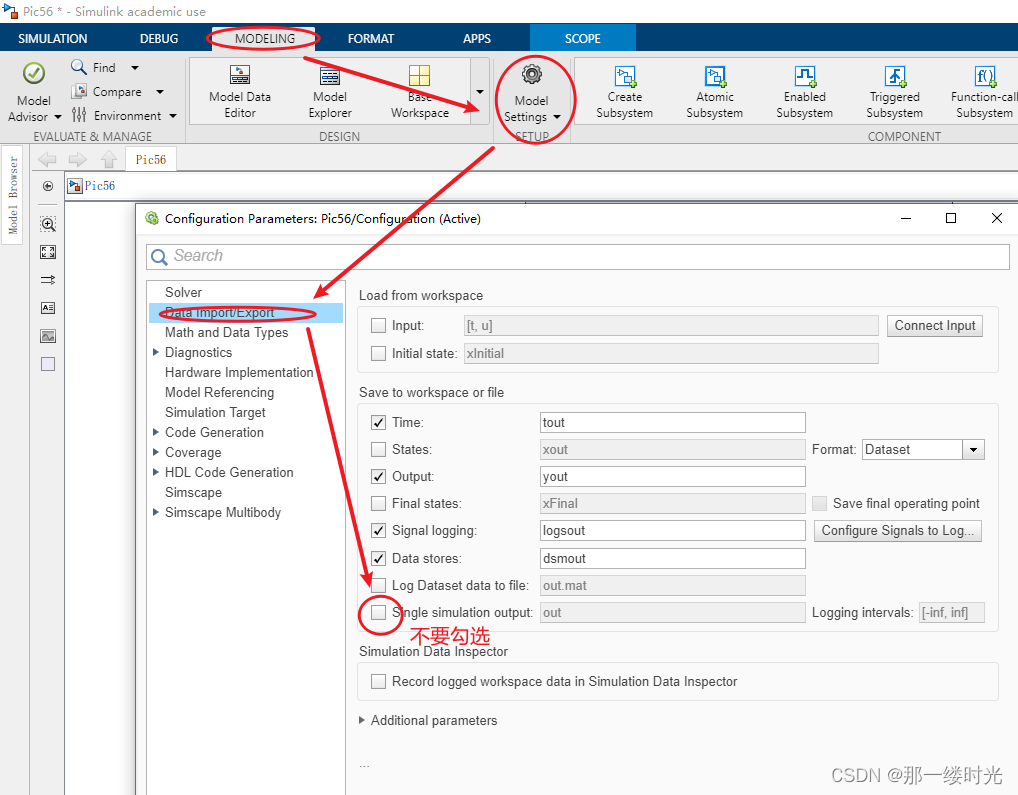Viewport: 1018px width, 795px height.
Task: Open the Find dropdown arrow
Action: (135, 67)
